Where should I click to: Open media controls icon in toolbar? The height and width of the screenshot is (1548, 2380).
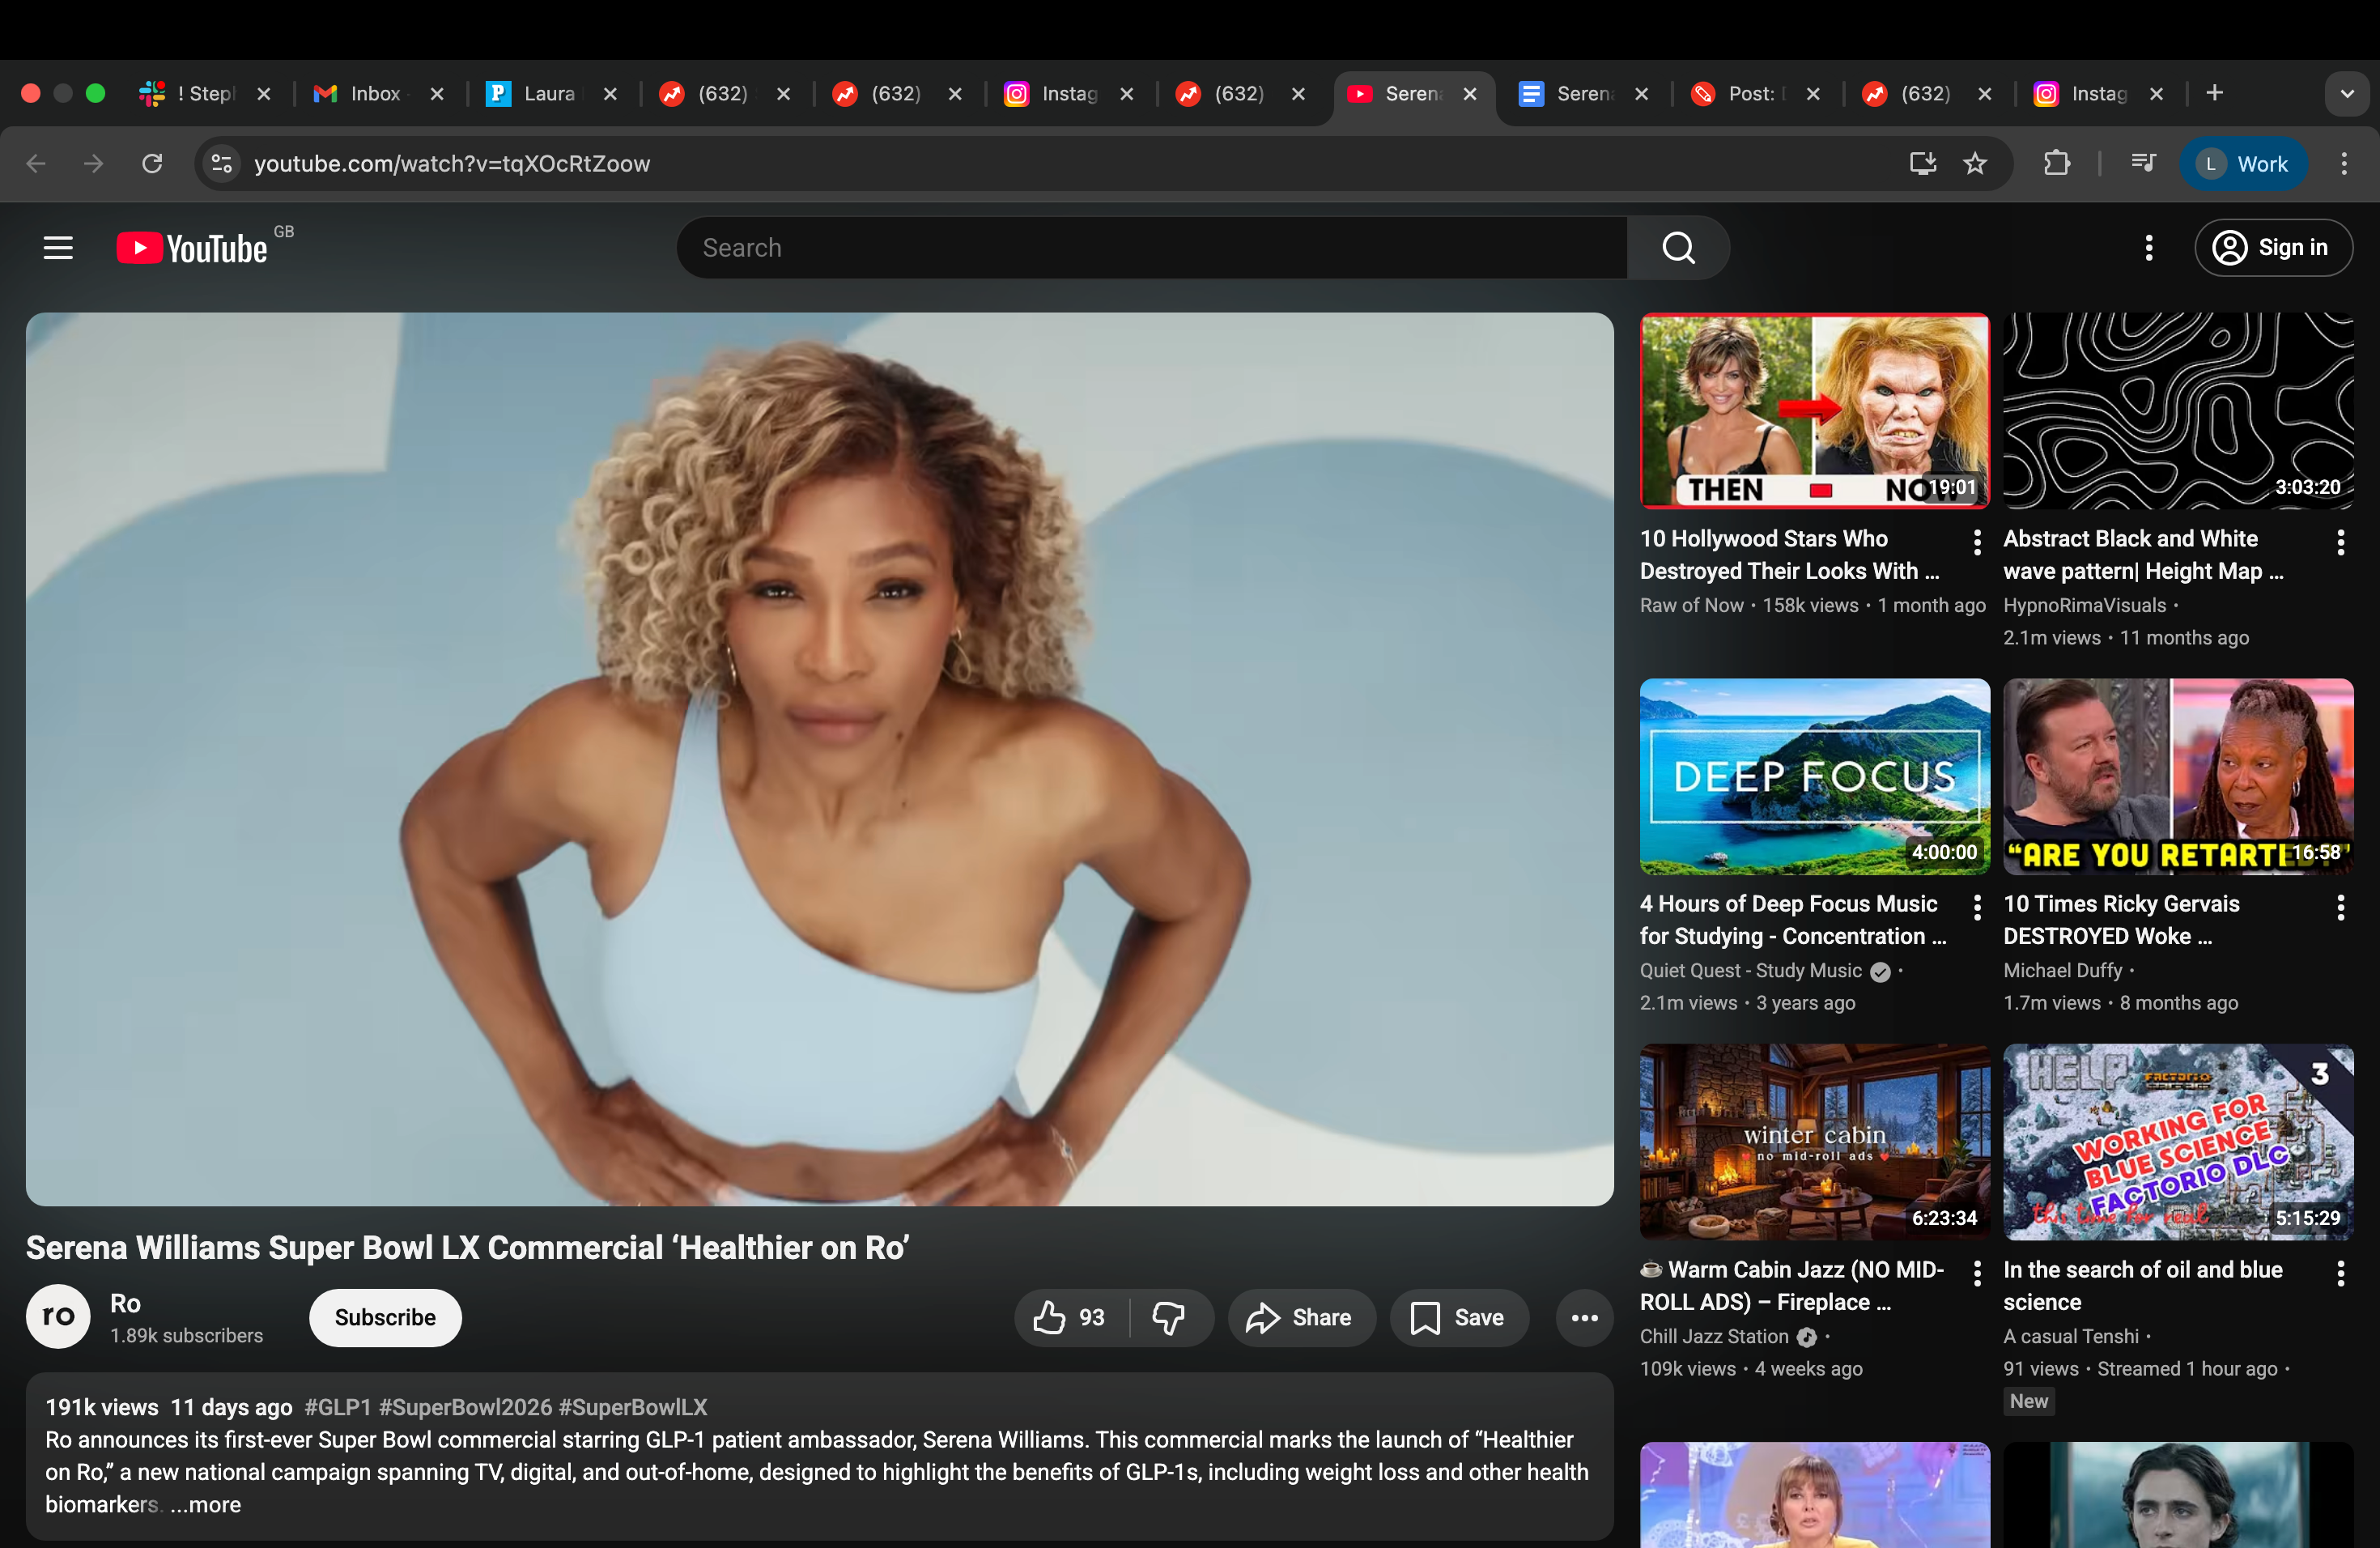tap(2142, 163)
